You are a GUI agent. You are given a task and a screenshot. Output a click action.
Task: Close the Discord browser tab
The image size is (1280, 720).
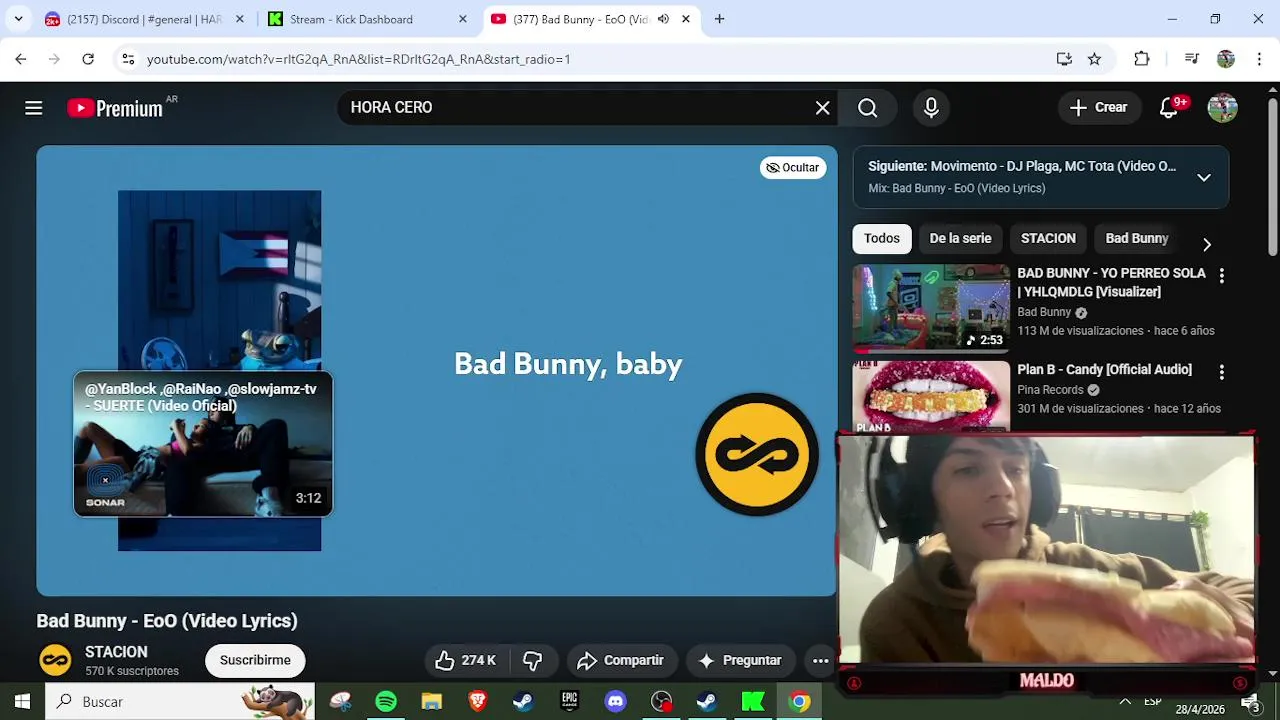(x=239, y=19)
